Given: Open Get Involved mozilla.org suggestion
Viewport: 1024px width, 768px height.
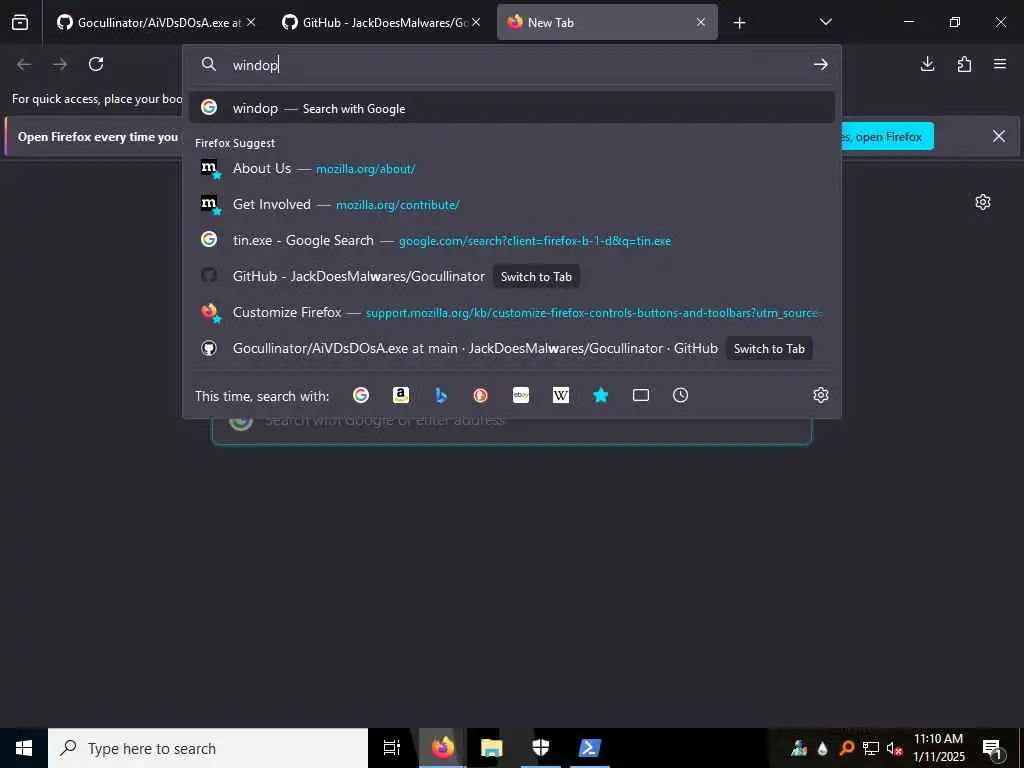Looking at the screenshot, I should pyautogui.click(x=512, y=204).
